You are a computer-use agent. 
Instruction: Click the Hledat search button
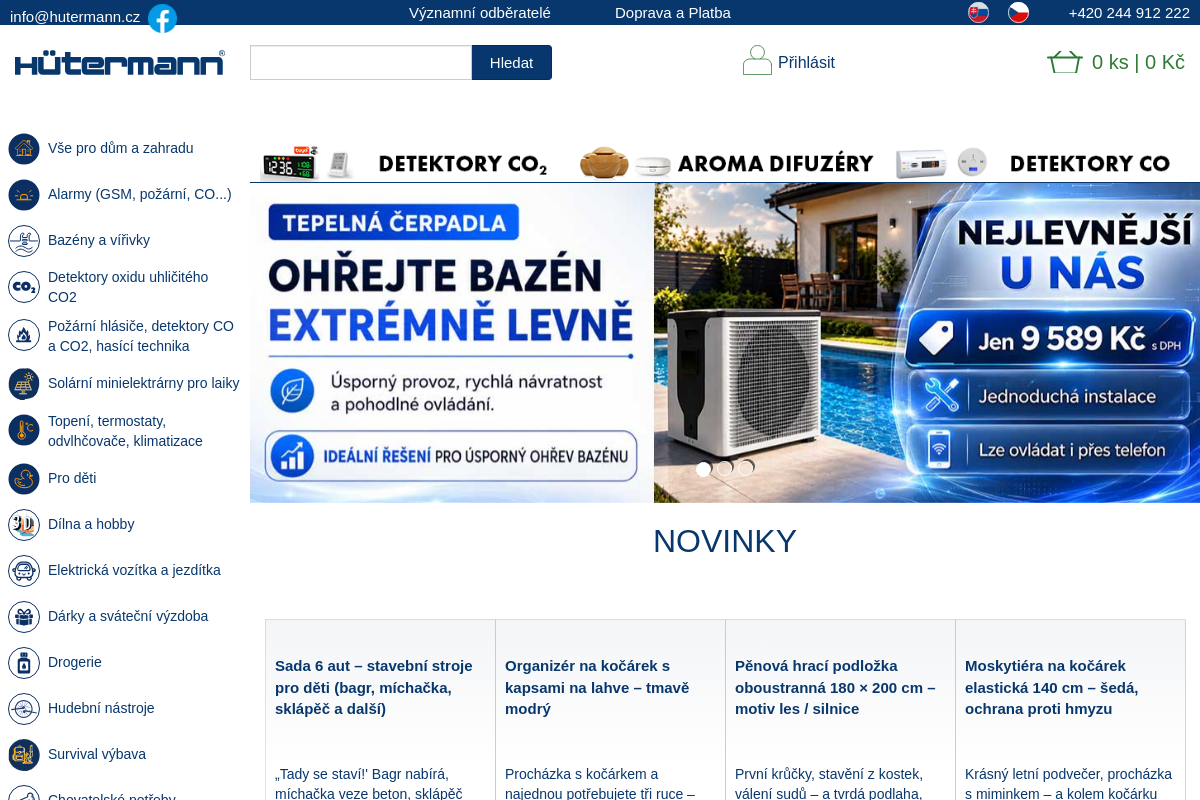pyautogui.click(x=512, y=62)
